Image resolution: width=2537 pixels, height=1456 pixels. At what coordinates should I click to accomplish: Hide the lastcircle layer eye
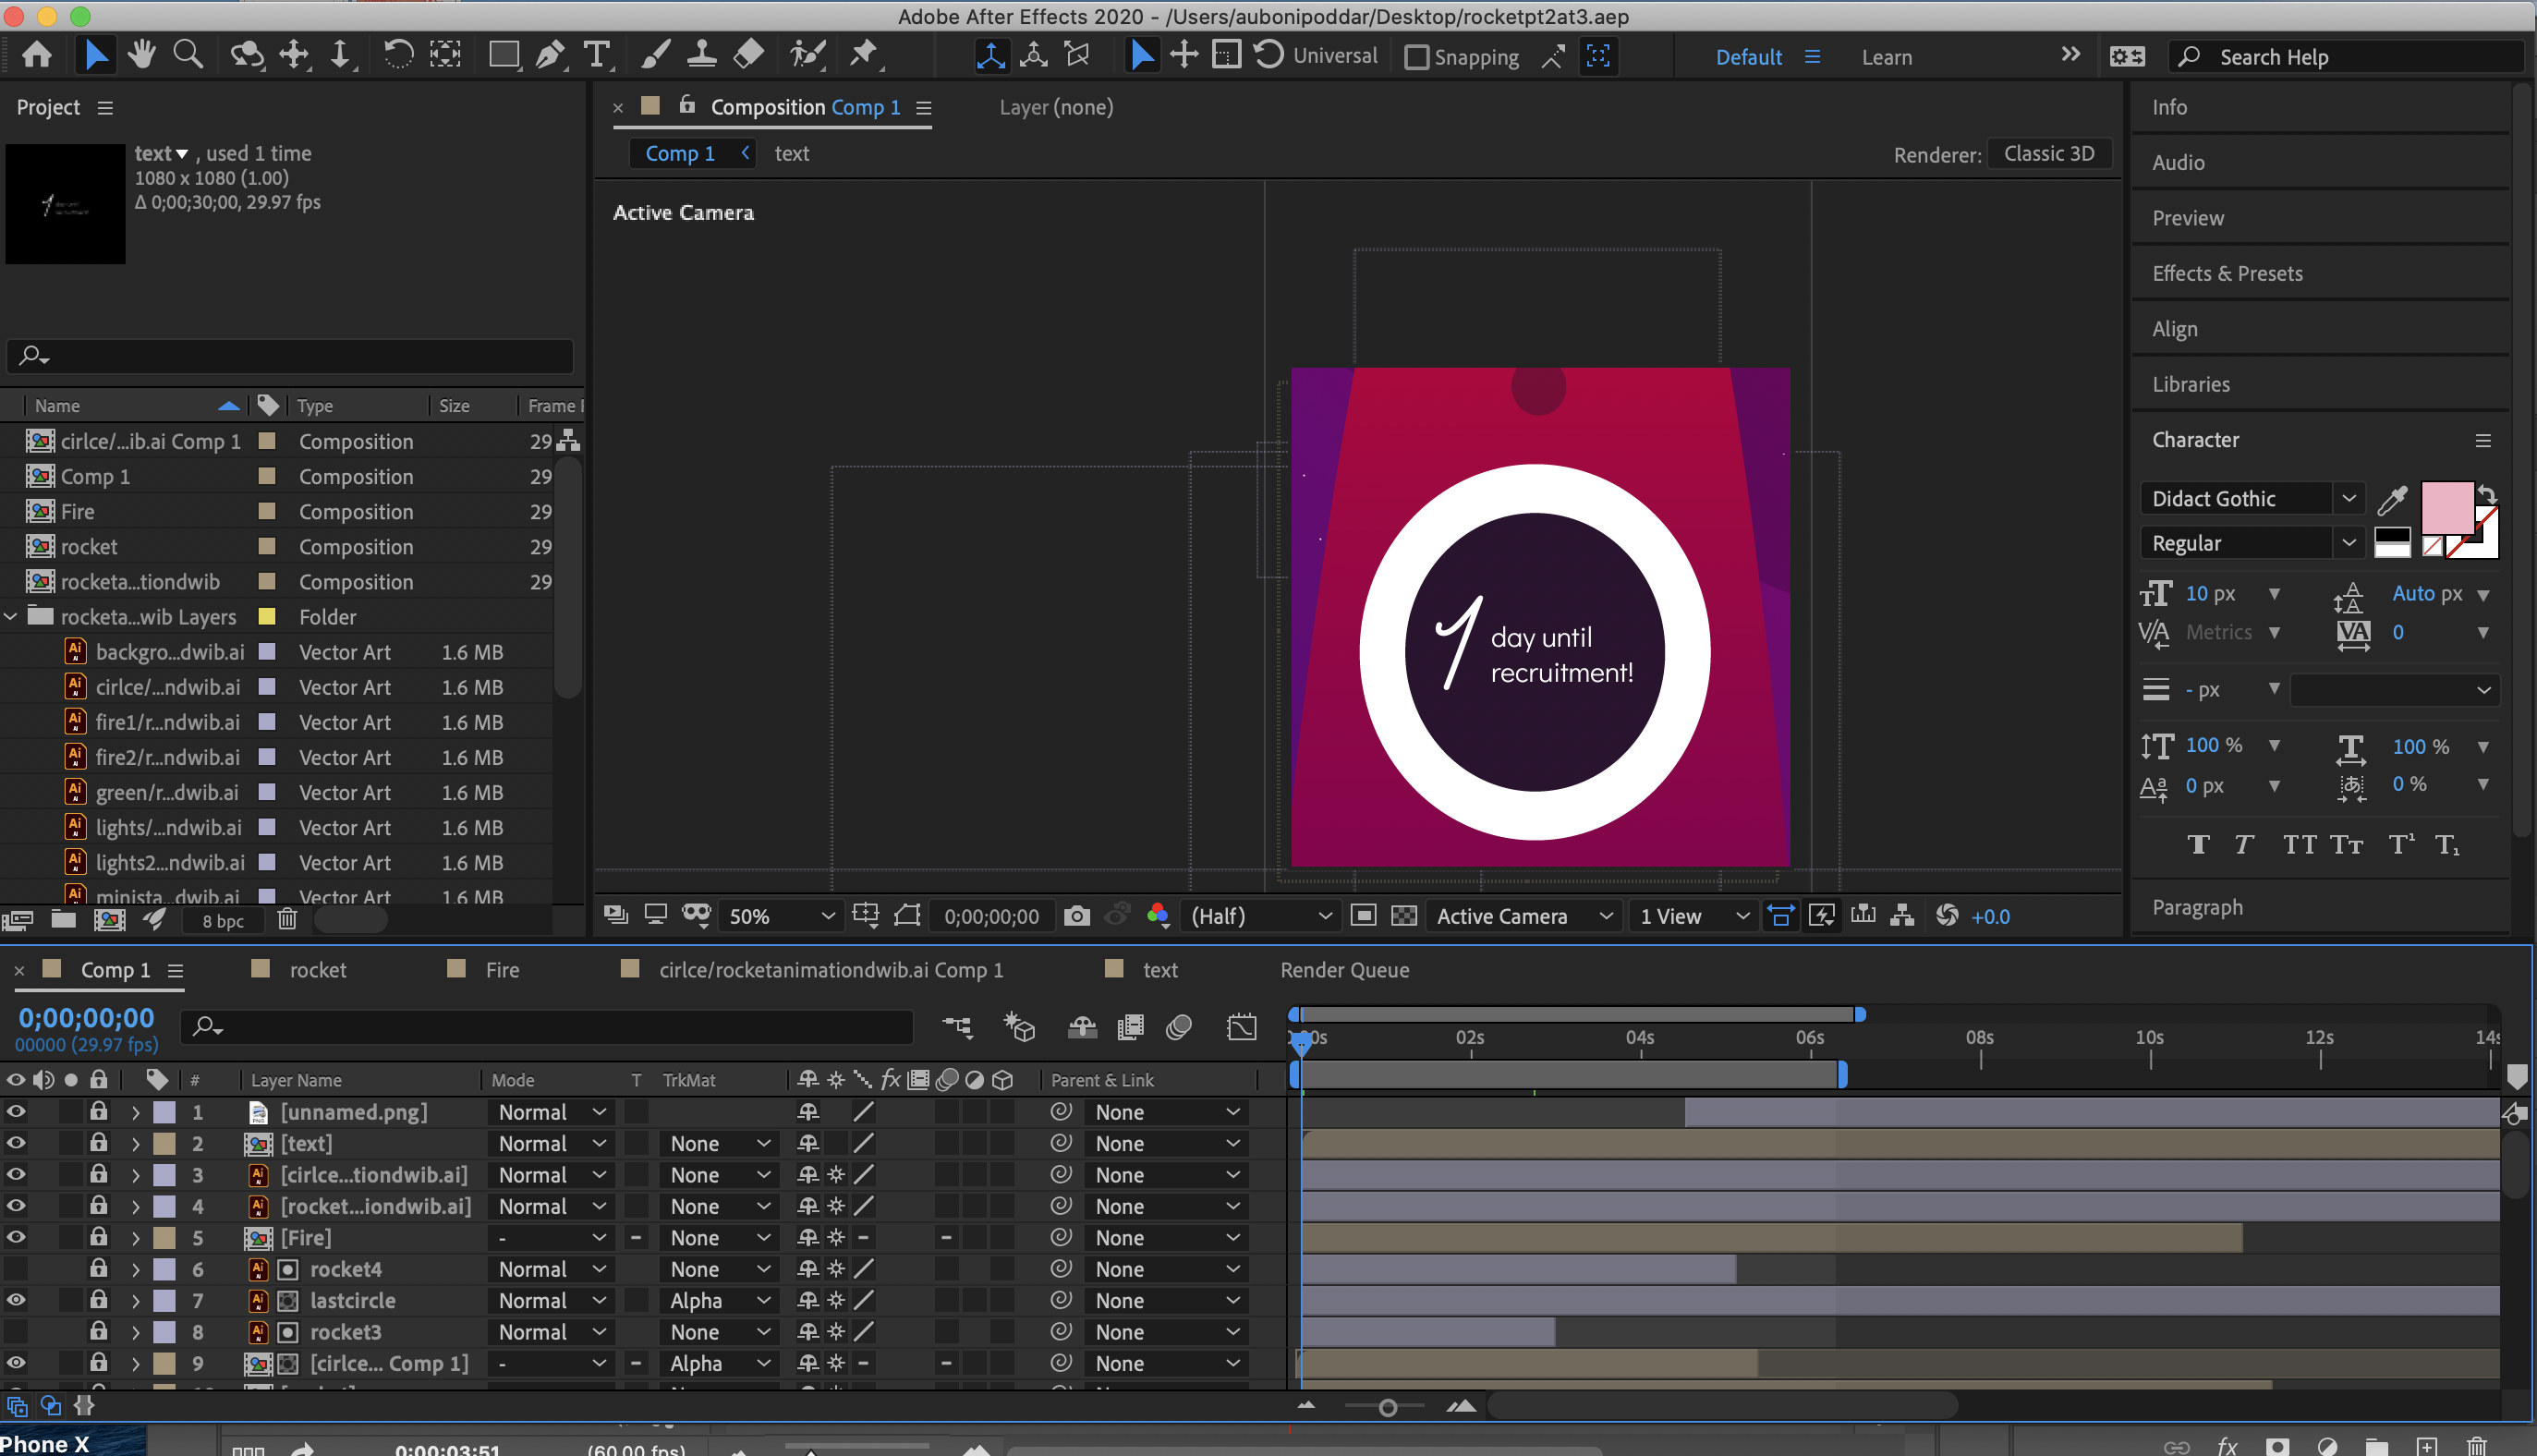coord(16,1300)
